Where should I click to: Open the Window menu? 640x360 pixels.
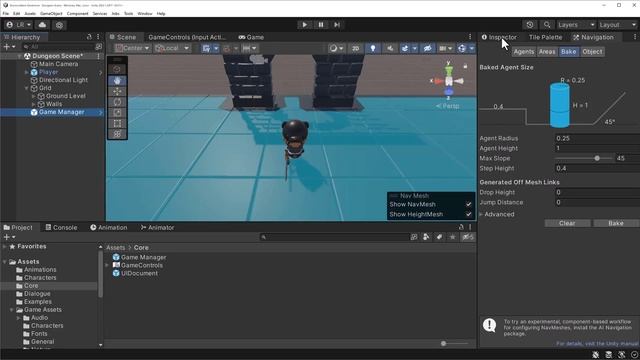144,13
